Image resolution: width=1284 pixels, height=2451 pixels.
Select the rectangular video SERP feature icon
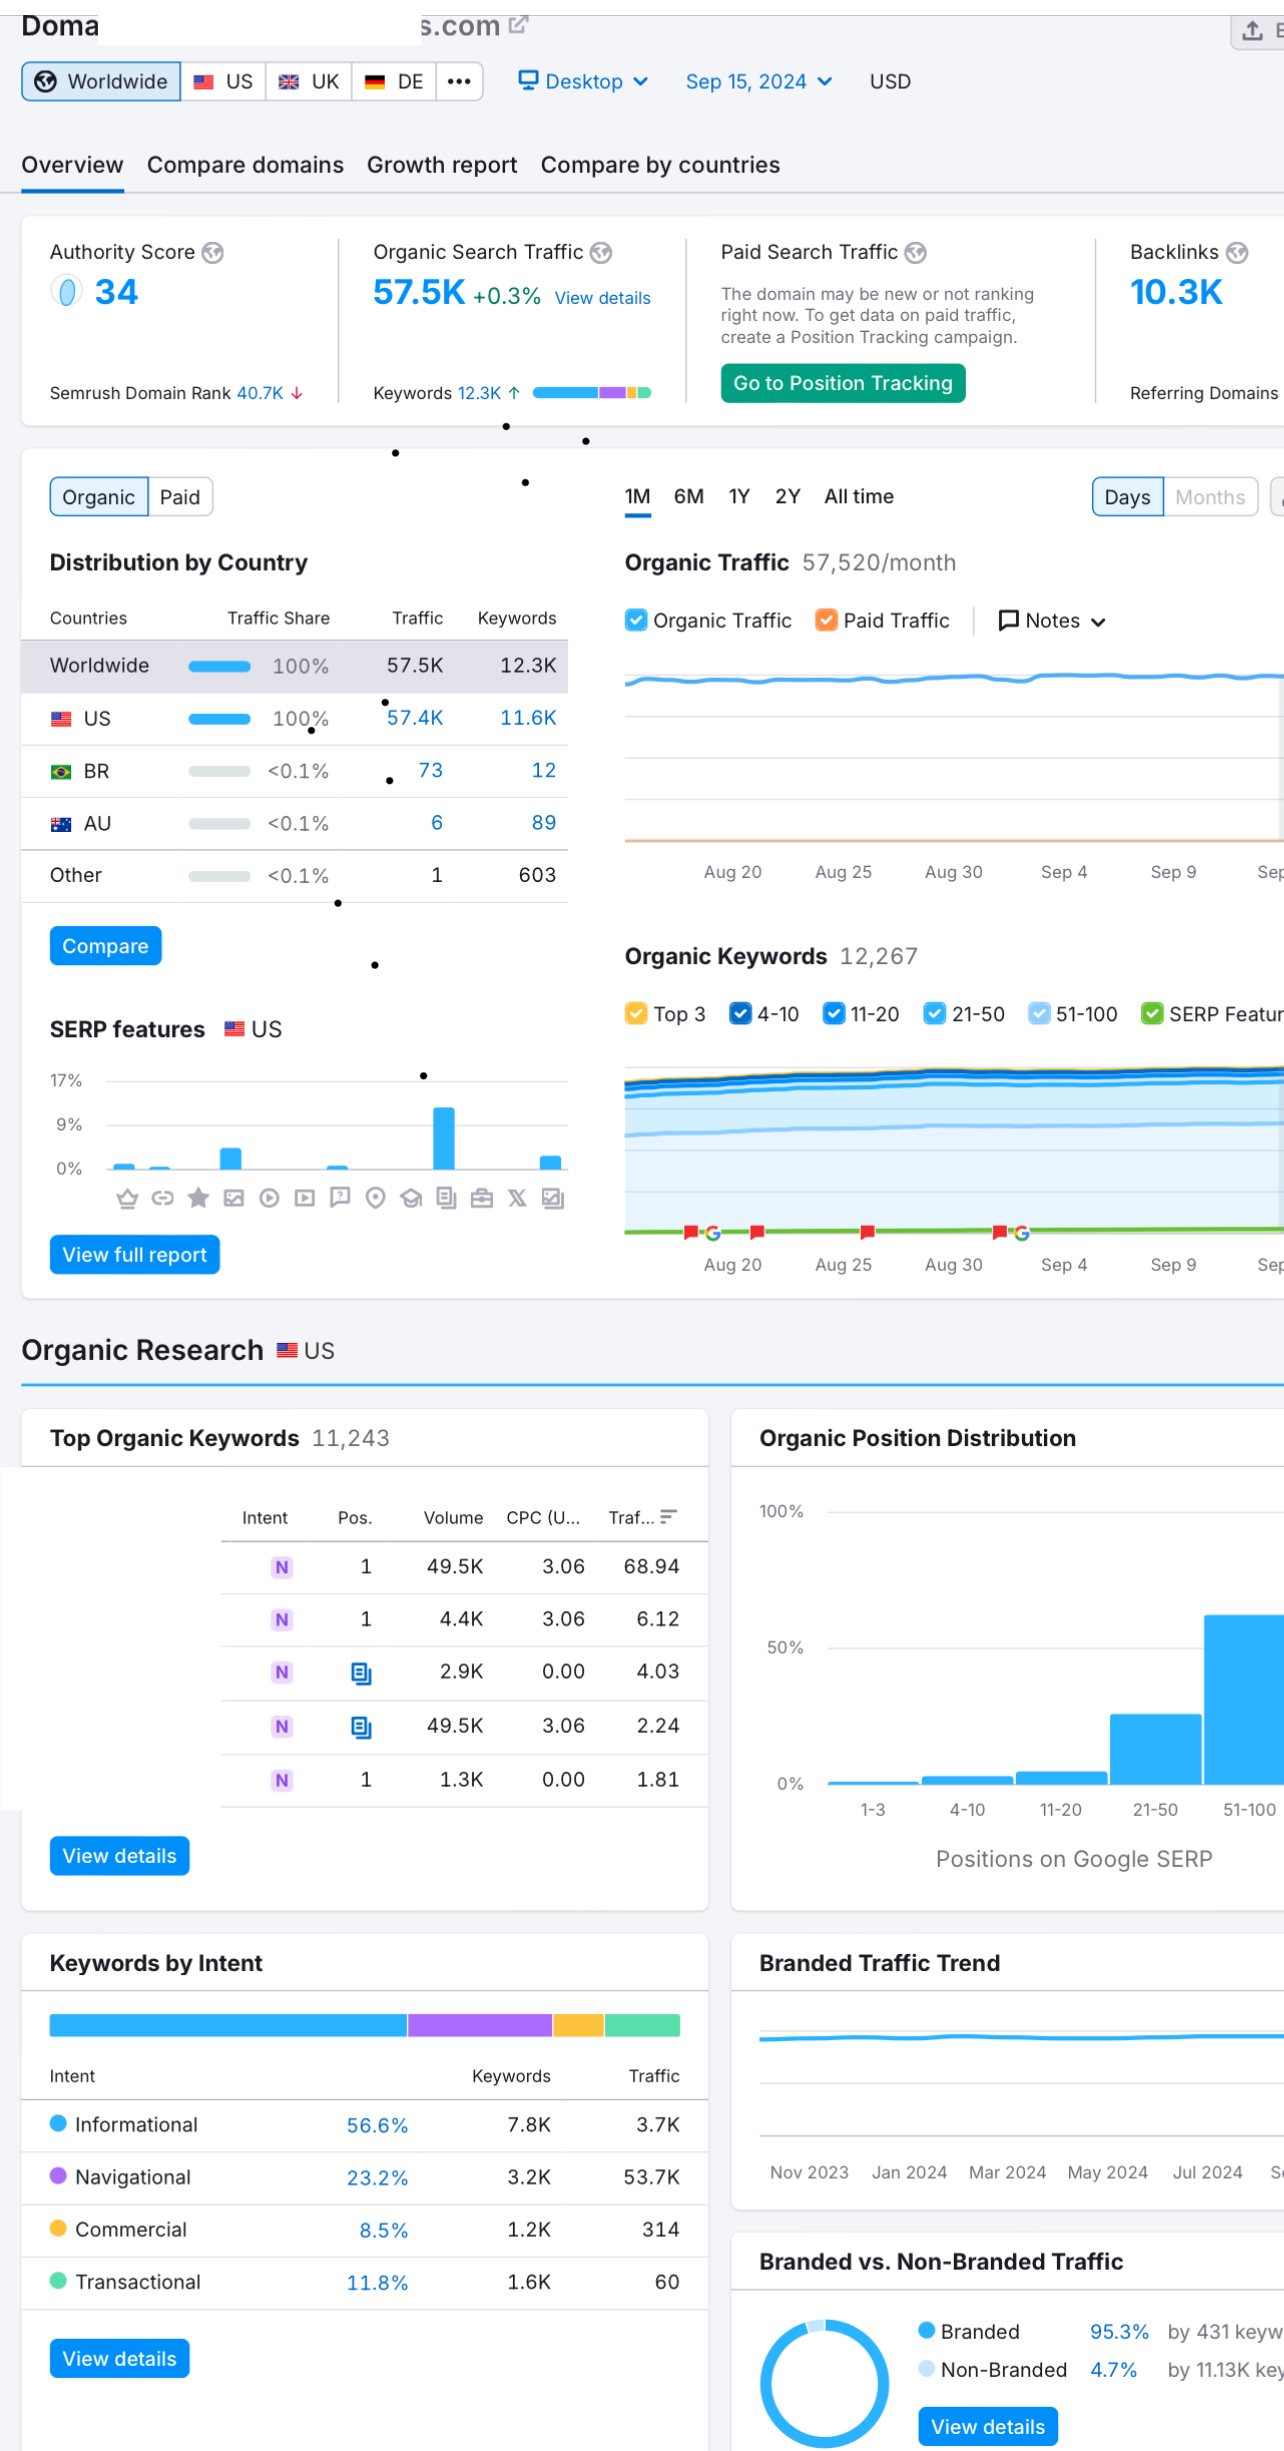[305, 1198]
